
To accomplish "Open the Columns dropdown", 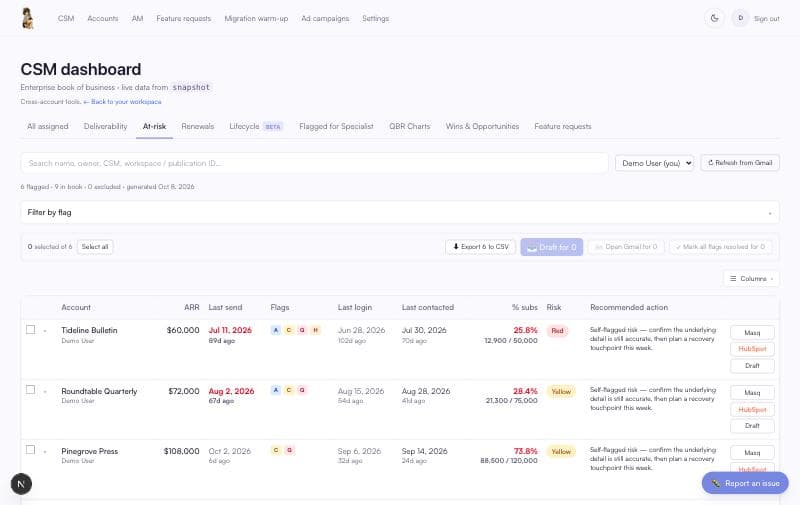I will click(x=751, y=279).
